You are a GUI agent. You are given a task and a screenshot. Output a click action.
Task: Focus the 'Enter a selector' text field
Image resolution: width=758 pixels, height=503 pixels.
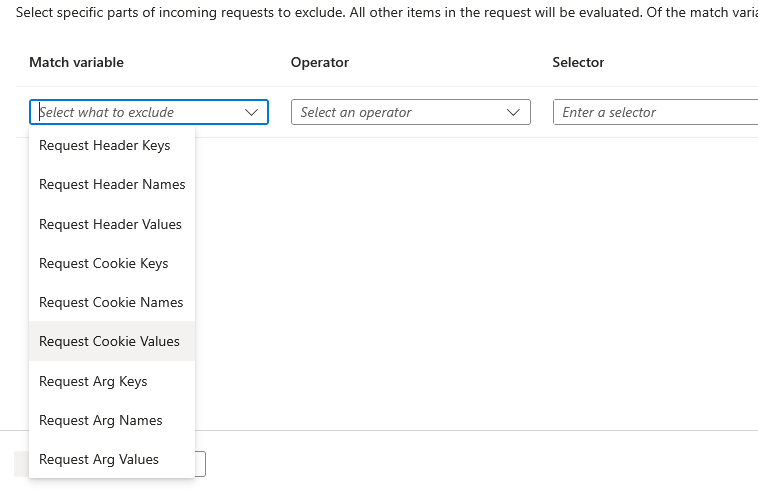tap(654, 112)
